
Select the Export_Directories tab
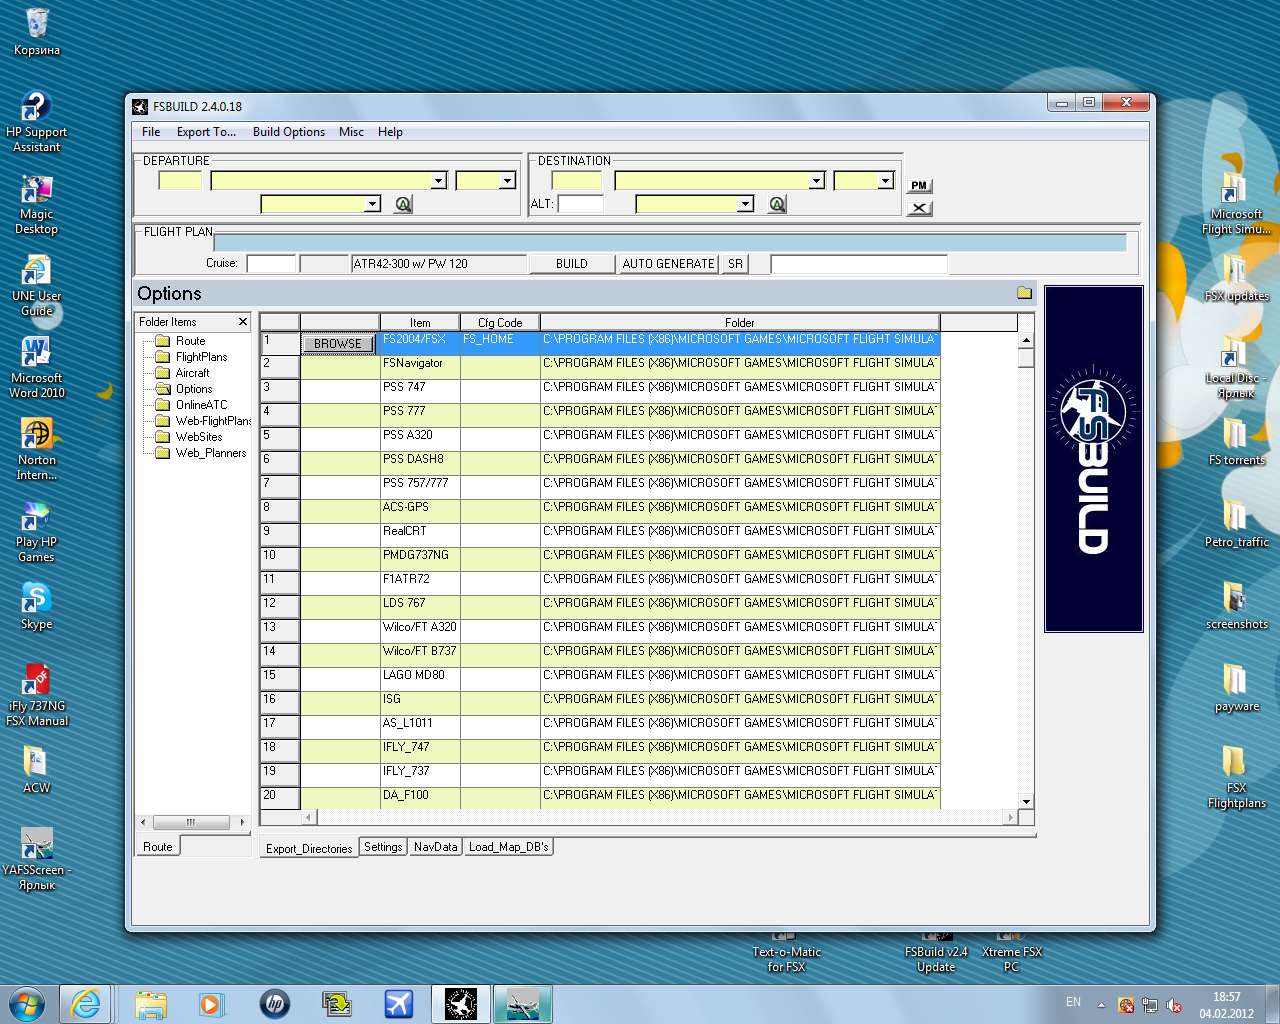309,848
